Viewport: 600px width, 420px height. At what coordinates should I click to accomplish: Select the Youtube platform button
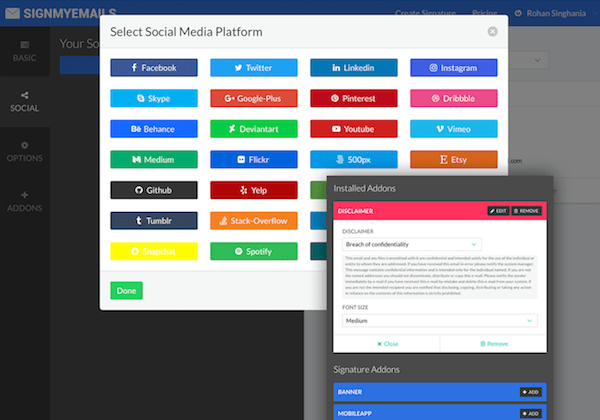click(354, 129)
